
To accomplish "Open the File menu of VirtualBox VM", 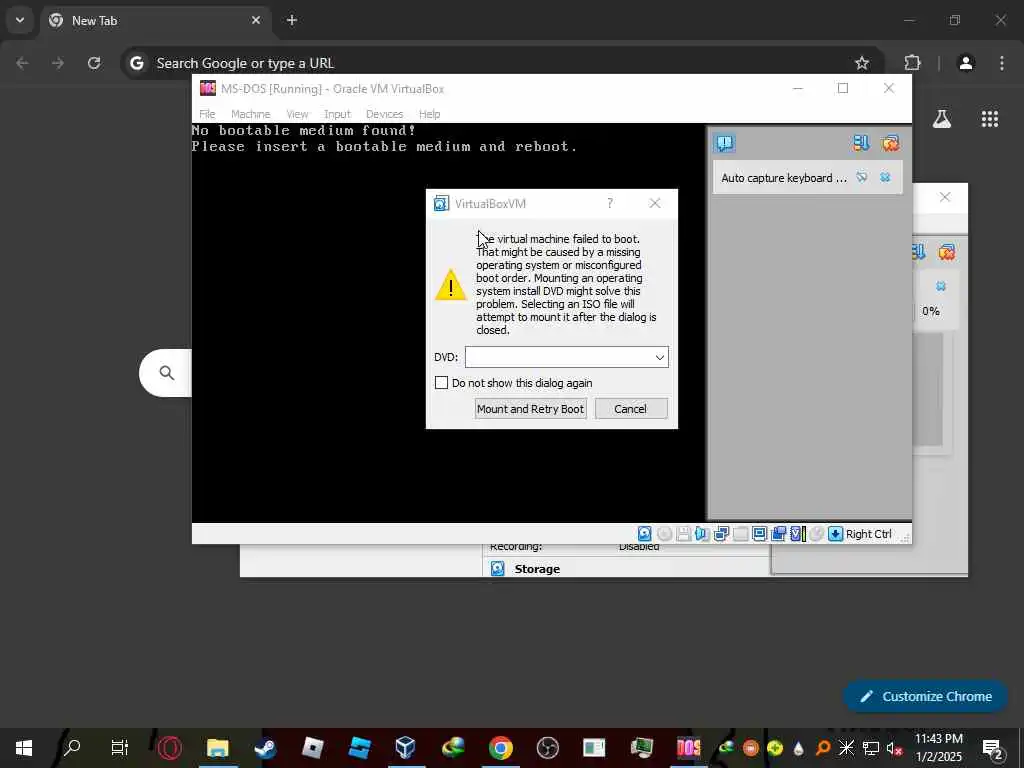I will coord(207,114).
